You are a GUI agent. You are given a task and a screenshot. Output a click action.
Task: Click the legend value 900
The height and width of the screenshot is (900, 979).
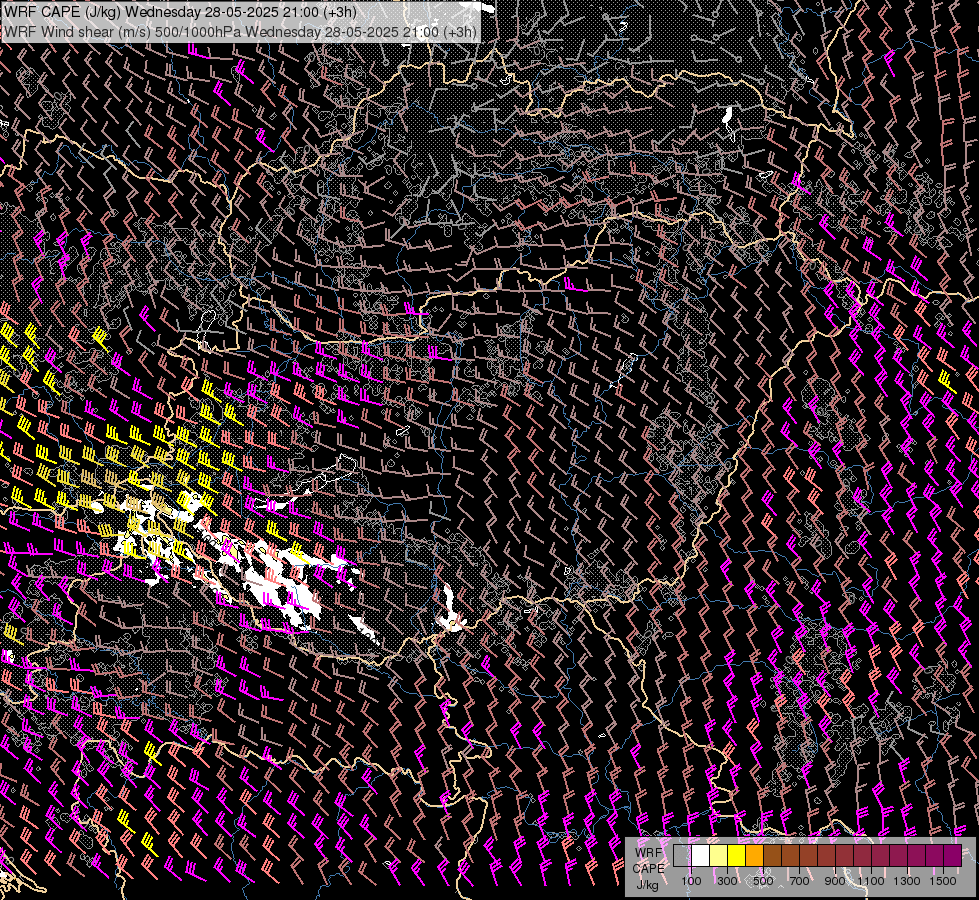pos(835,881)
